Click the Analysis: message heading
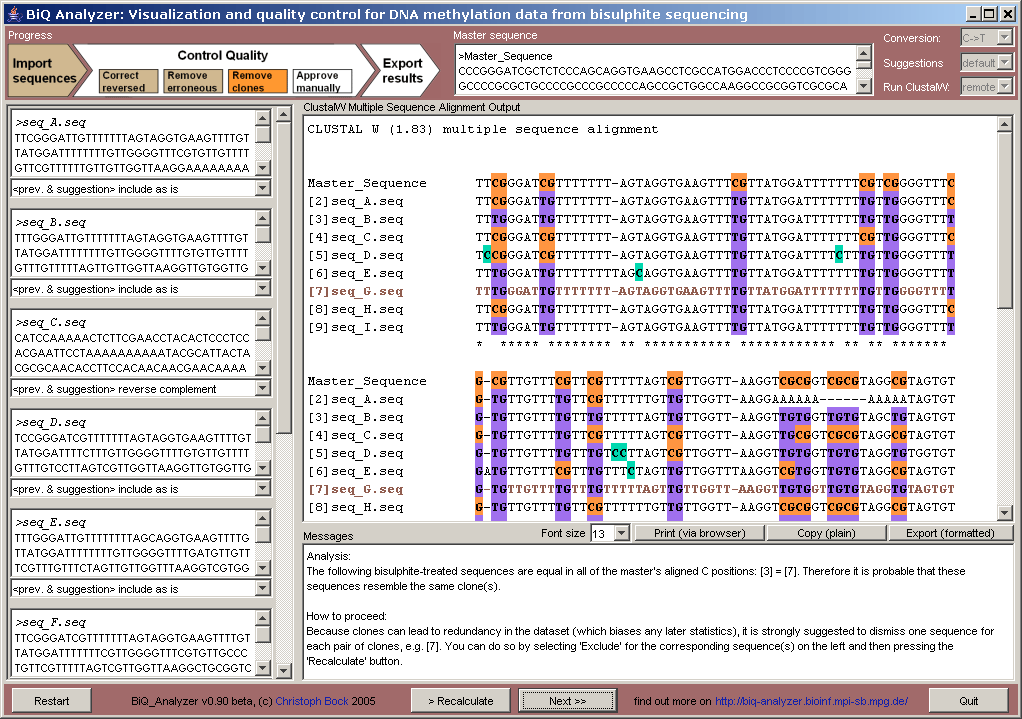1022x719 pixels. click(328, 556)
